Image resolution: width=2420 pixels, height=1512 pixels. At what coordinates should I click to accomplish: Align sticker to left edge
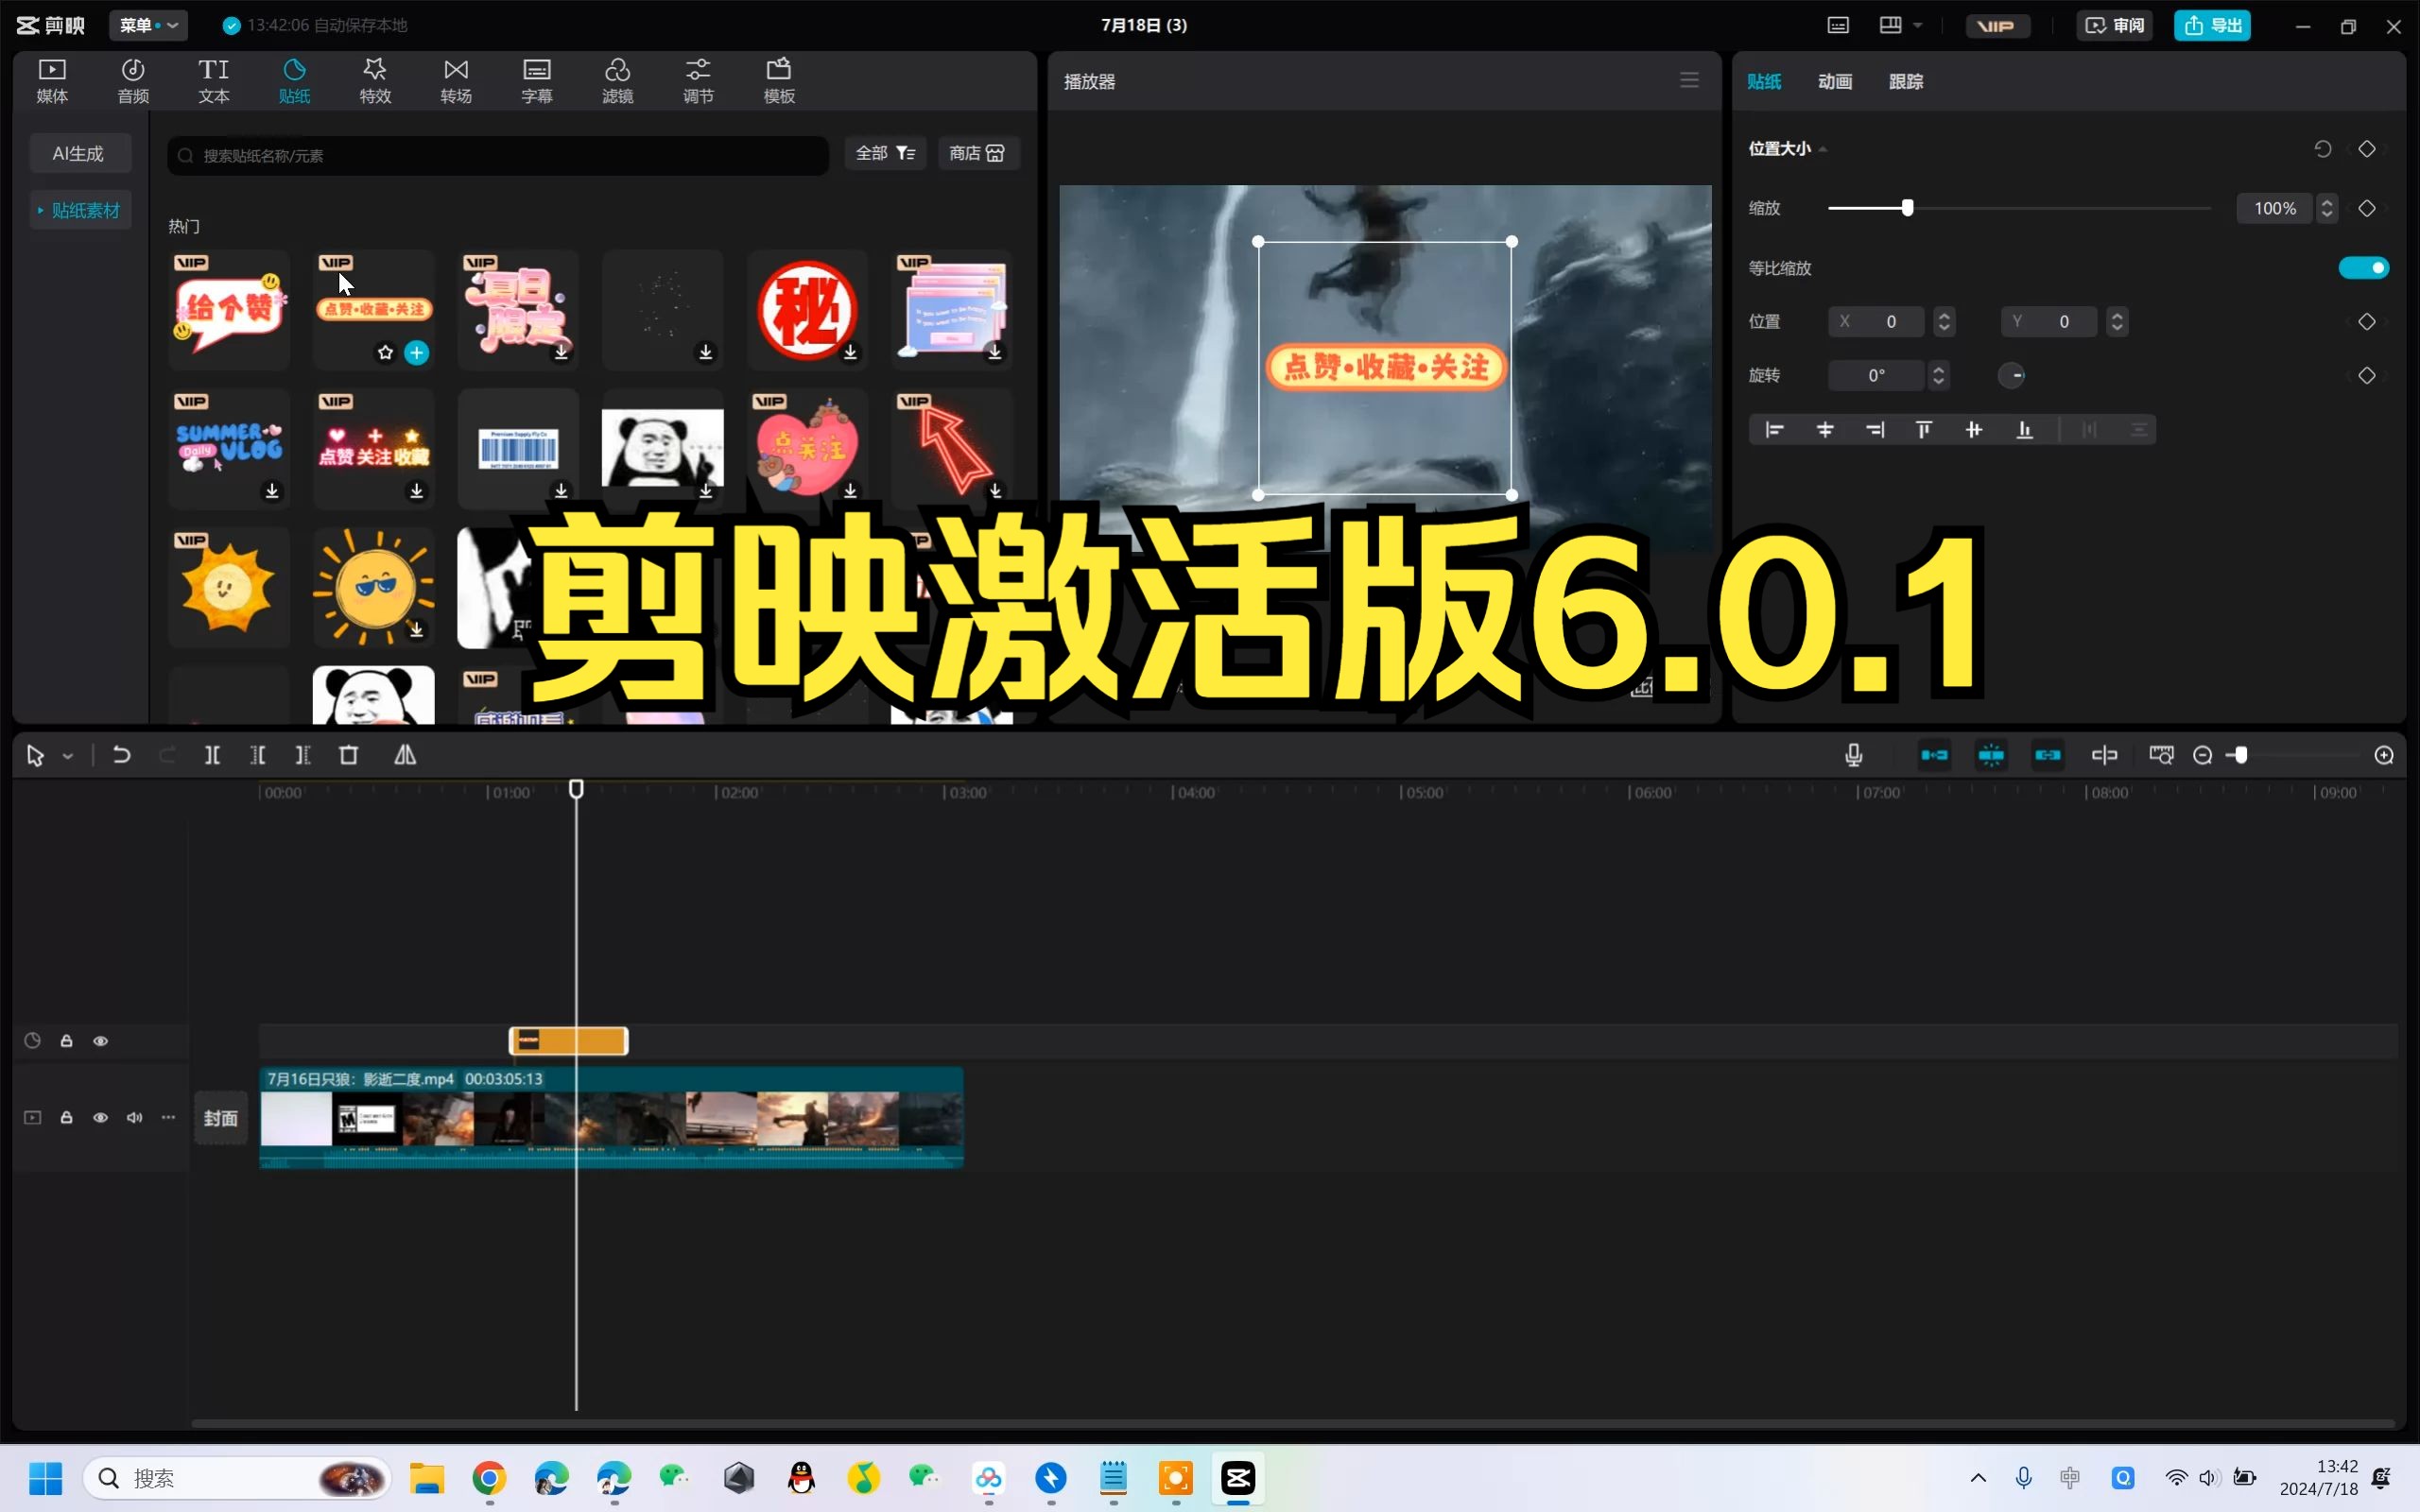(x=1775, y=429)
